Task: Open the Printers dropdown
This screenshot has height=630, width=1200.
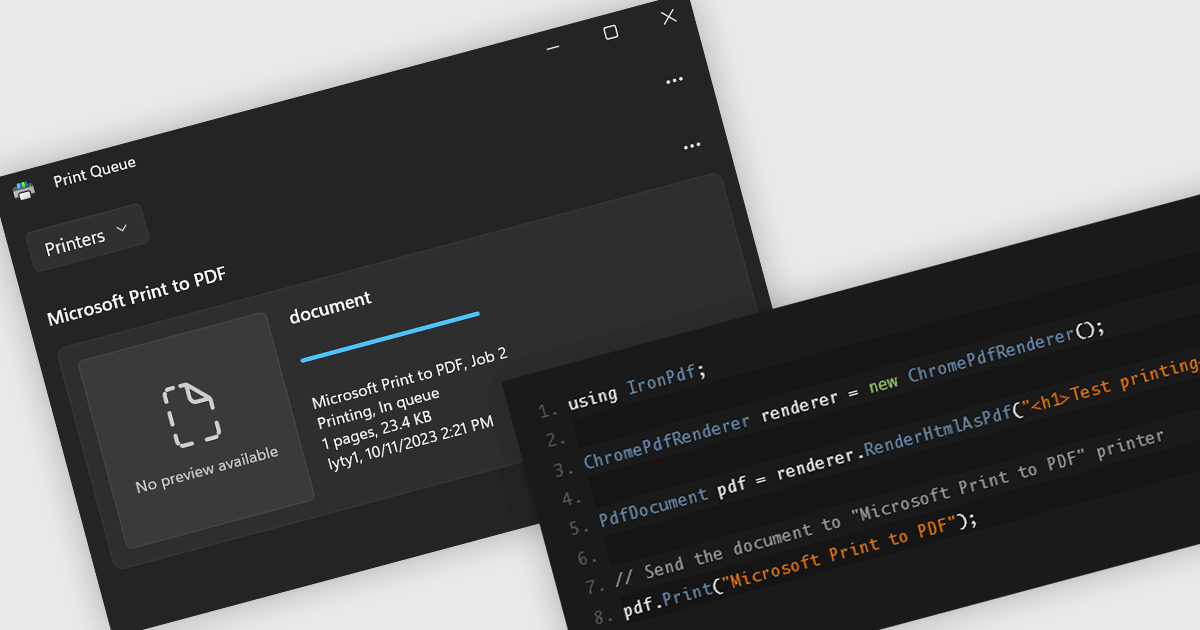Action: pyautogui.click(x=88, y=238)
